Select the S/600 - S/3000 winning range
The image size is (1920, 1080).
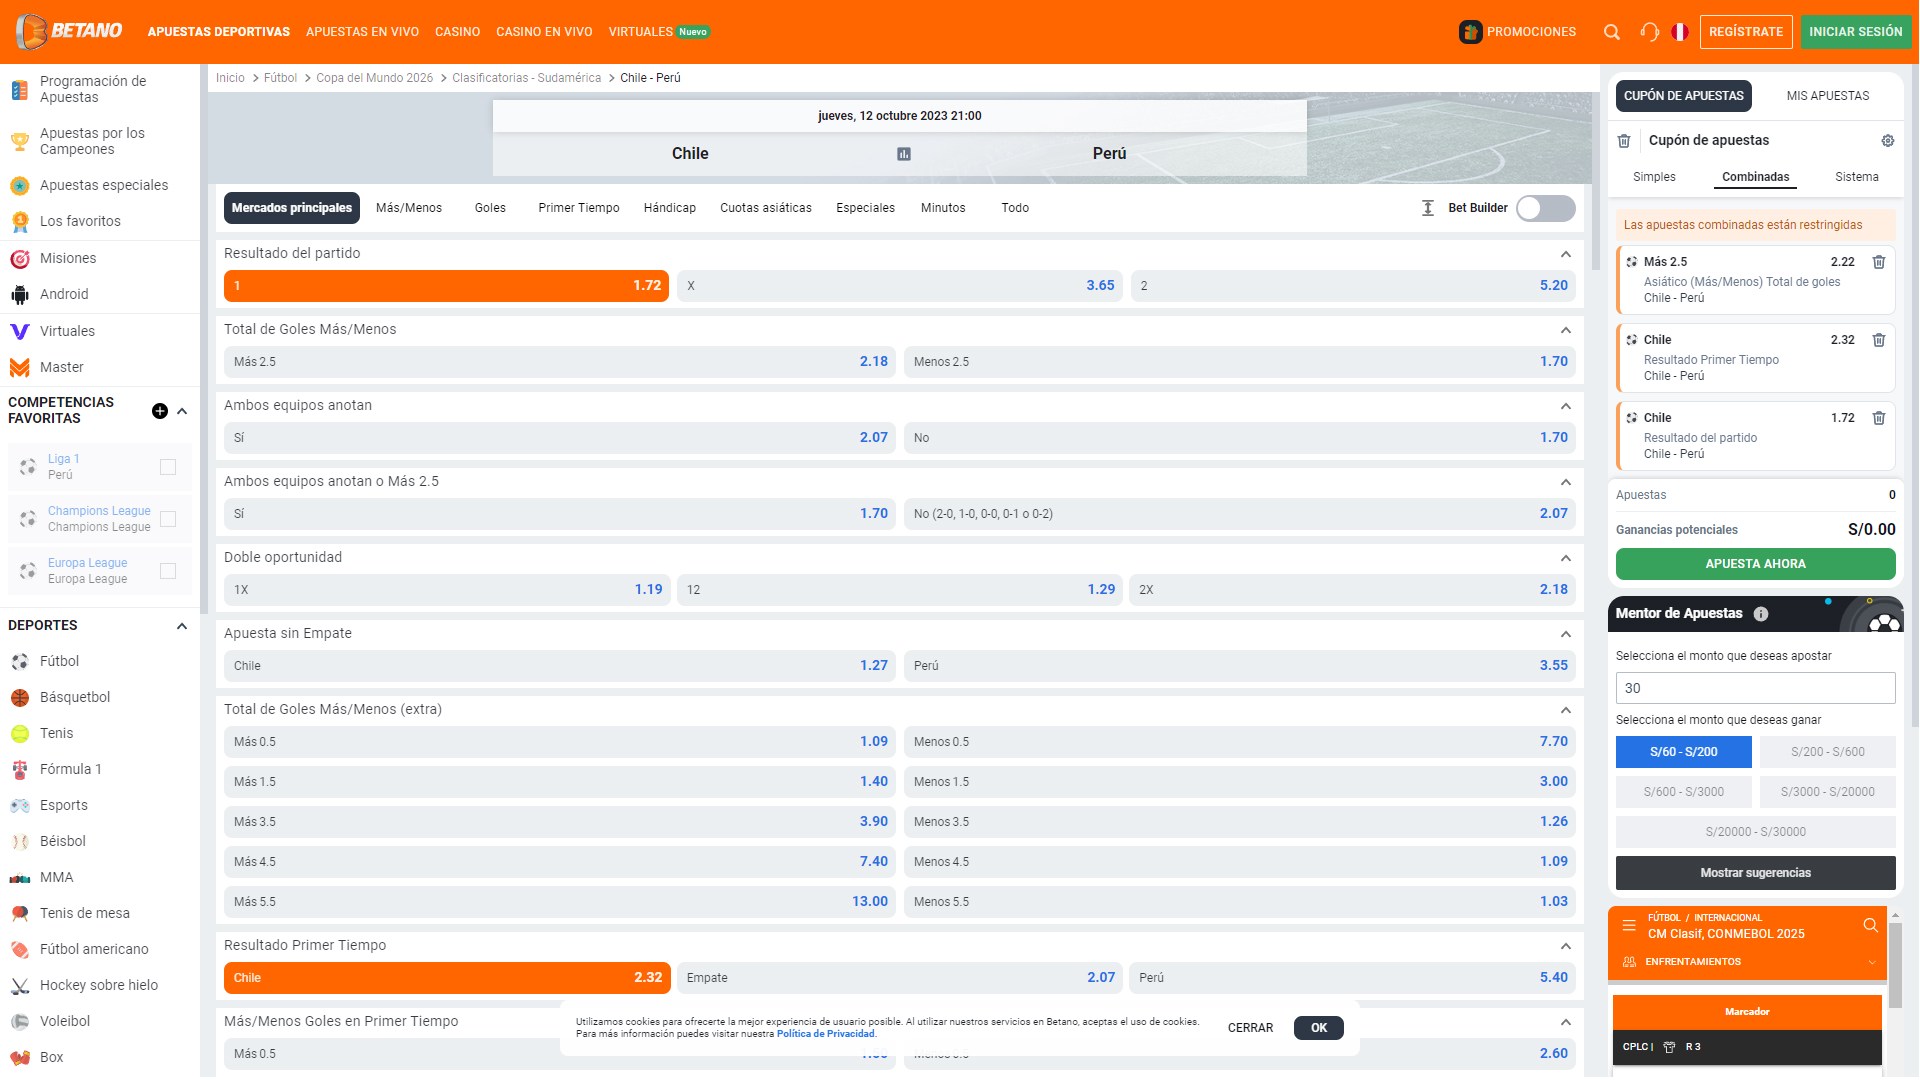pyautogui.click(x=1684, y=792)
